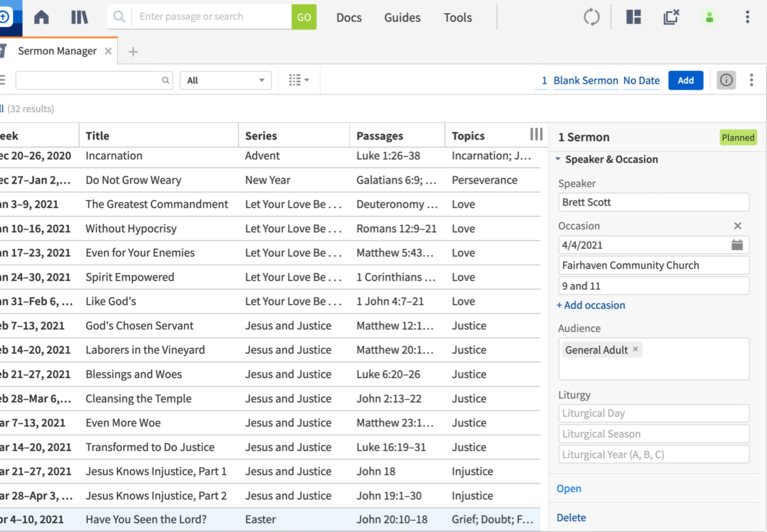
Task: Click the close all panels icon
Action: pos(671,17)
